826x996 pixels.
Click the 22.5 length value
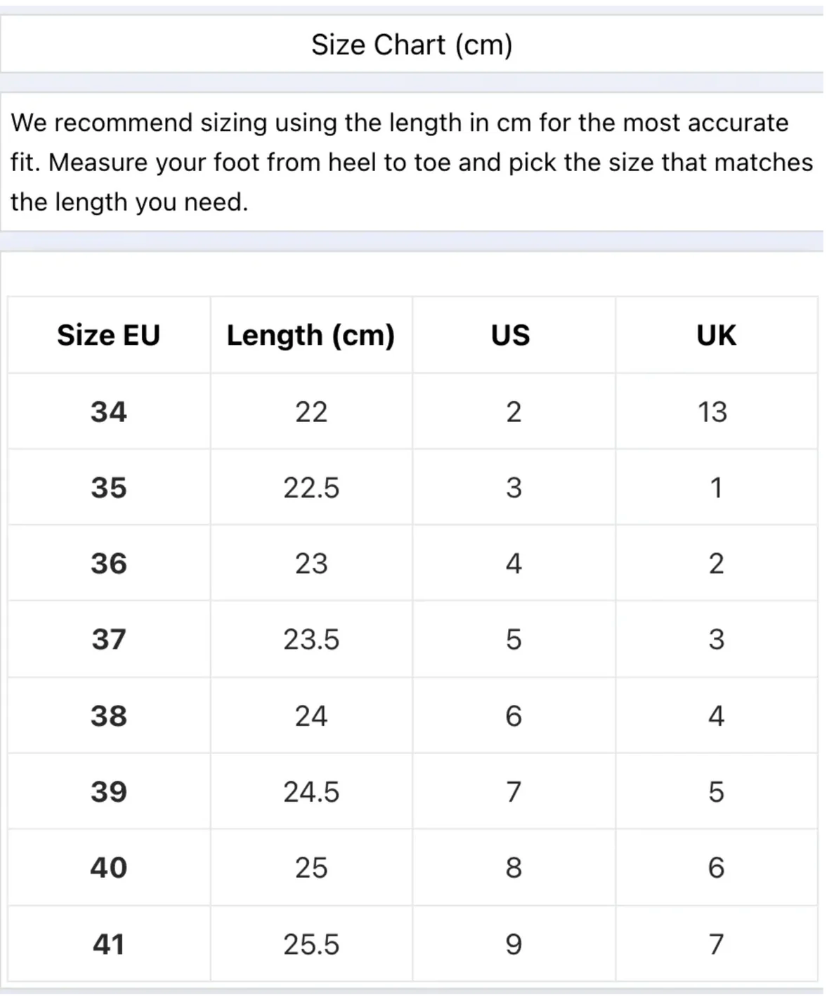point(311,487)
